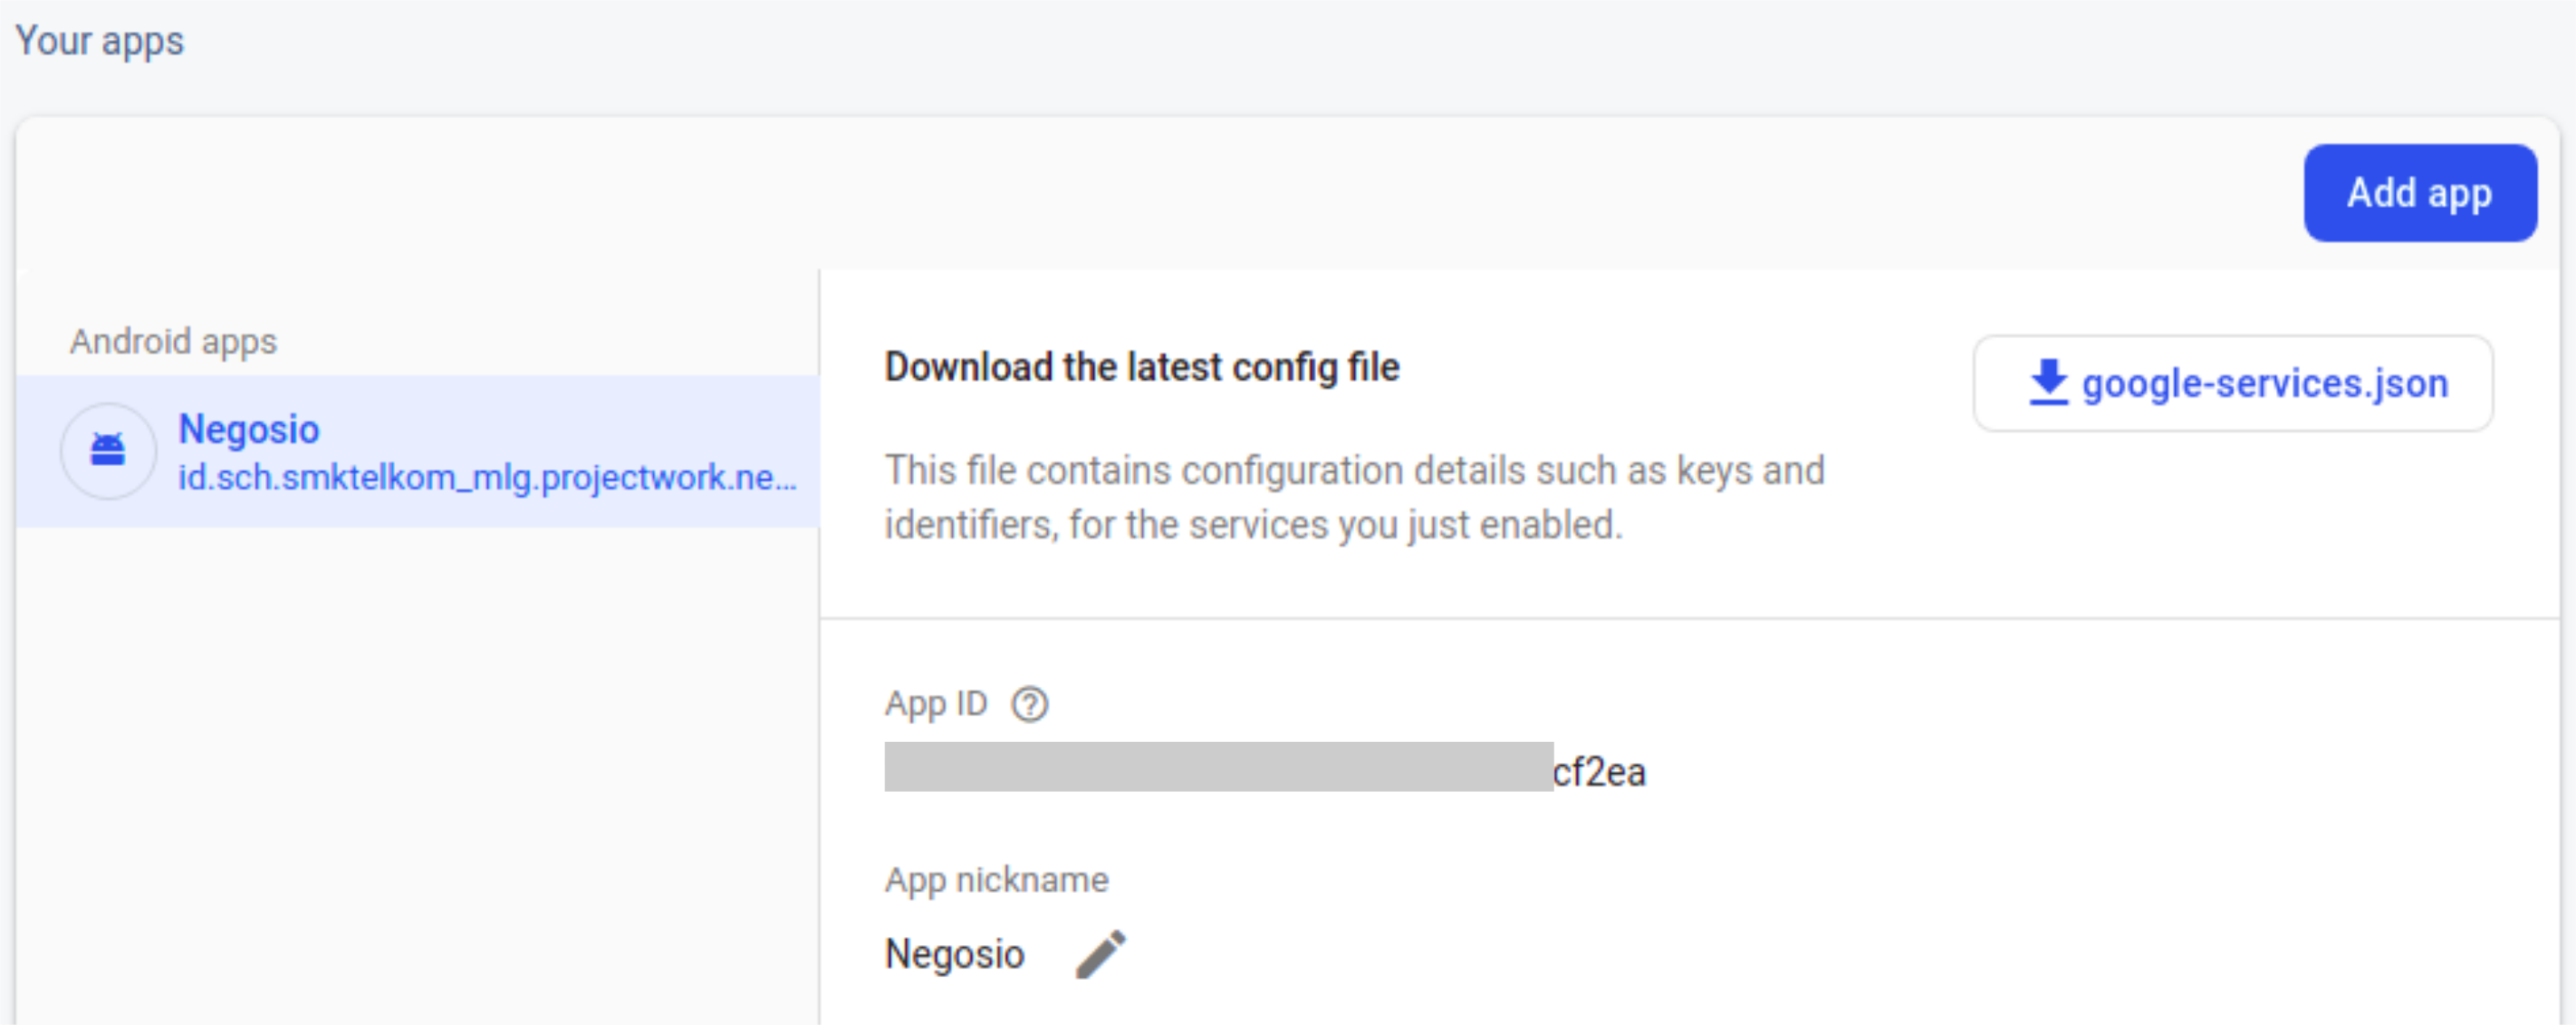Click the Negosio nickname text
Viewport: 2576px width, 1025px height.
click(954, 954)
